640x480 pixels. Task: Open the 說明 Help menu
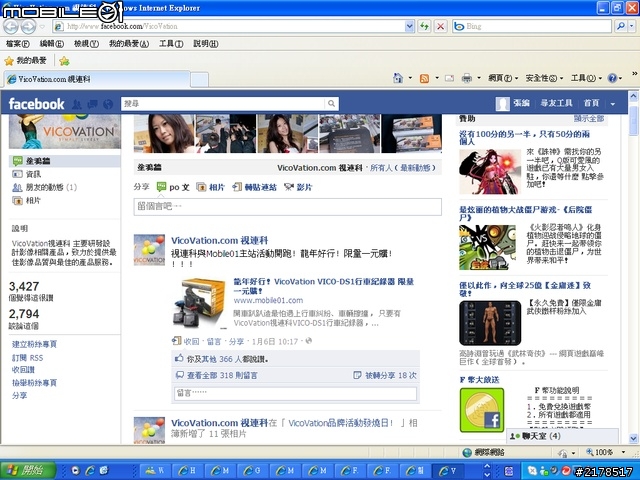tap(205, 44)
